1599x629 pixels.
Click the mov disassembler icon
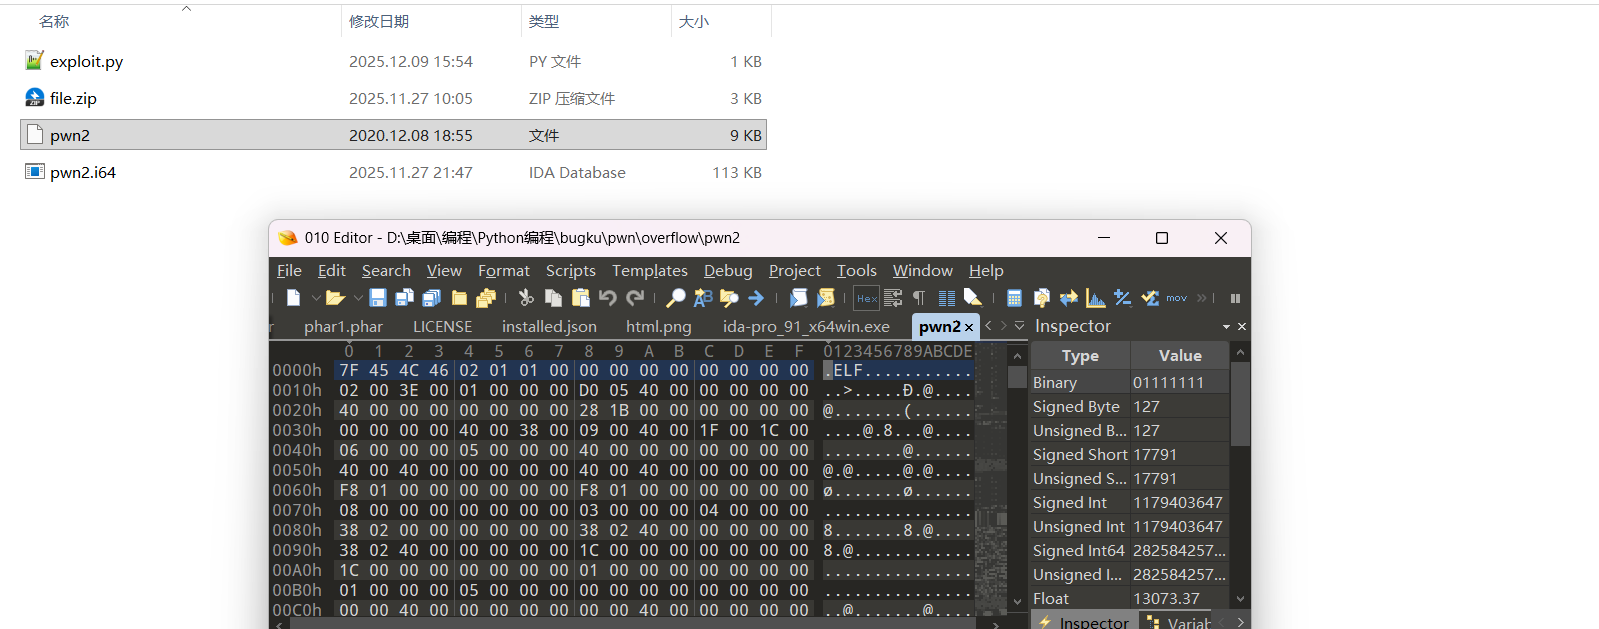pos(1176,298)
